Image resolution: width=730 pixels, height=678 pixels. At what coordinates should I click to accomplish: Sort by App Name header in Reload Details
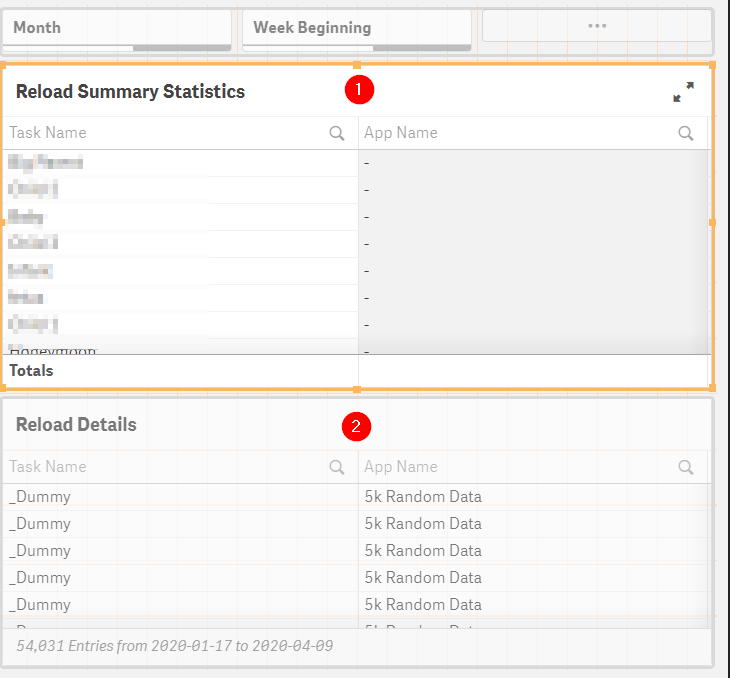pos(401,467)
